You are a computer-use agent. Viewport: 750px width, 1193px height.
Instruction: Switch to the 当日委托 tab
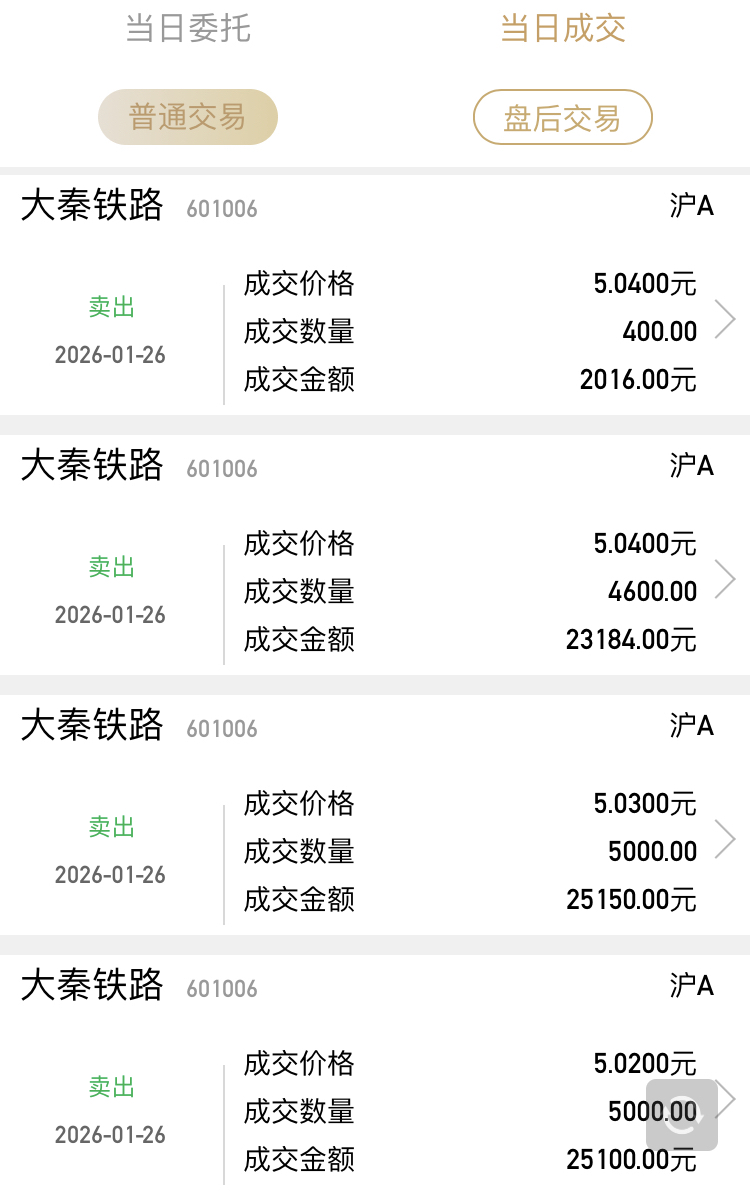(x=188, y=29)
